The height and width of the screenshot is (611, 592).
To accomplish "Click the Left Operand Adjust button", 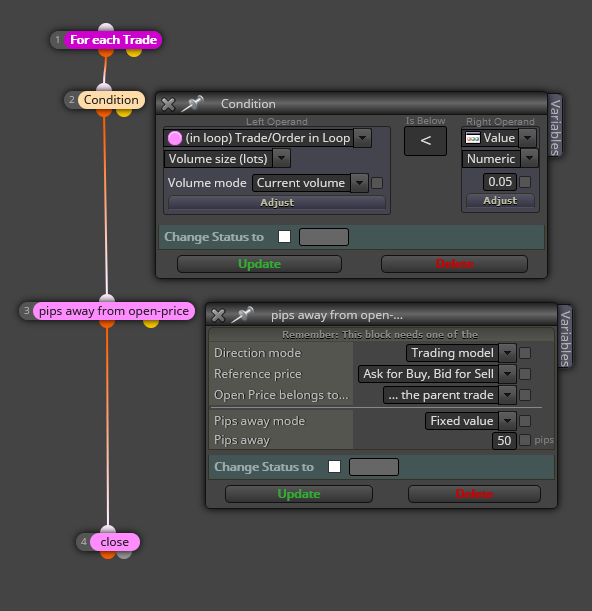I will (x=277, y=203).
